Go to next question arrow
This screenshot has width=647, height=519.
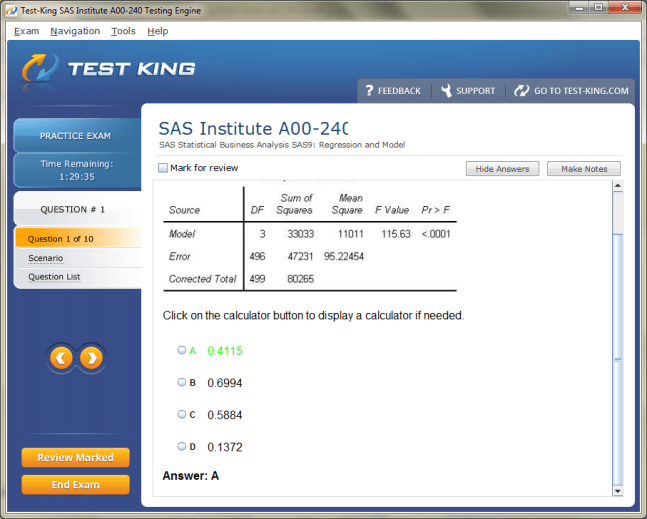click(91, 358)
